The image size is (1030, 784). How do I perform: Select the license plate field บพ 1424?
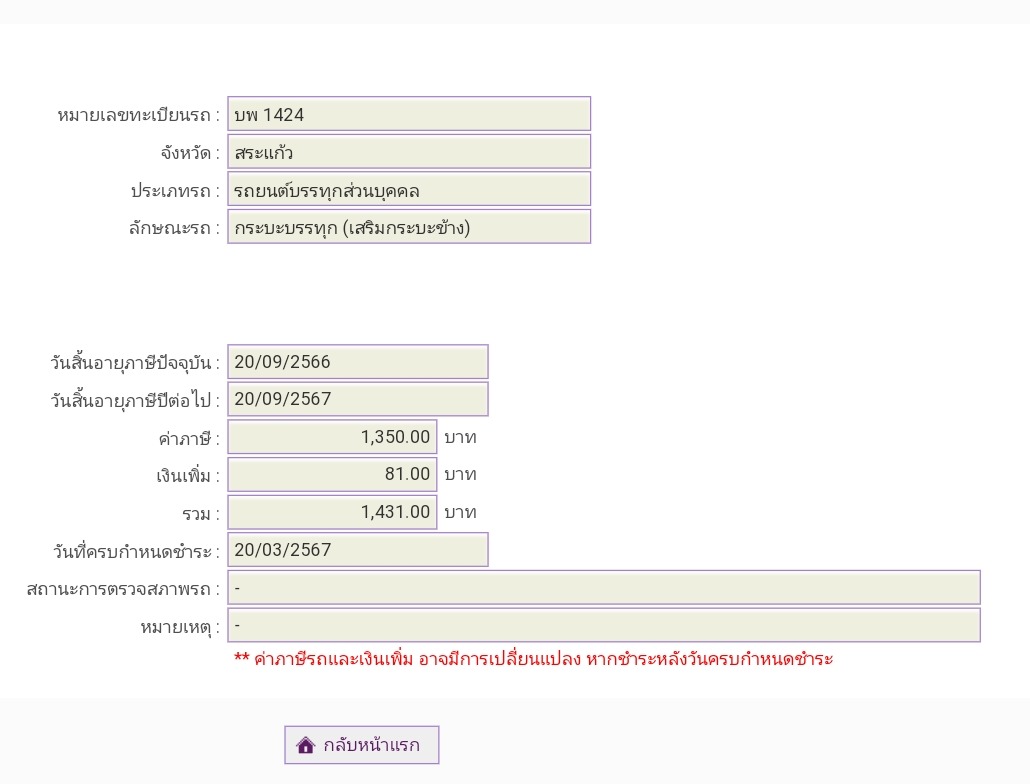coord(409,114)
